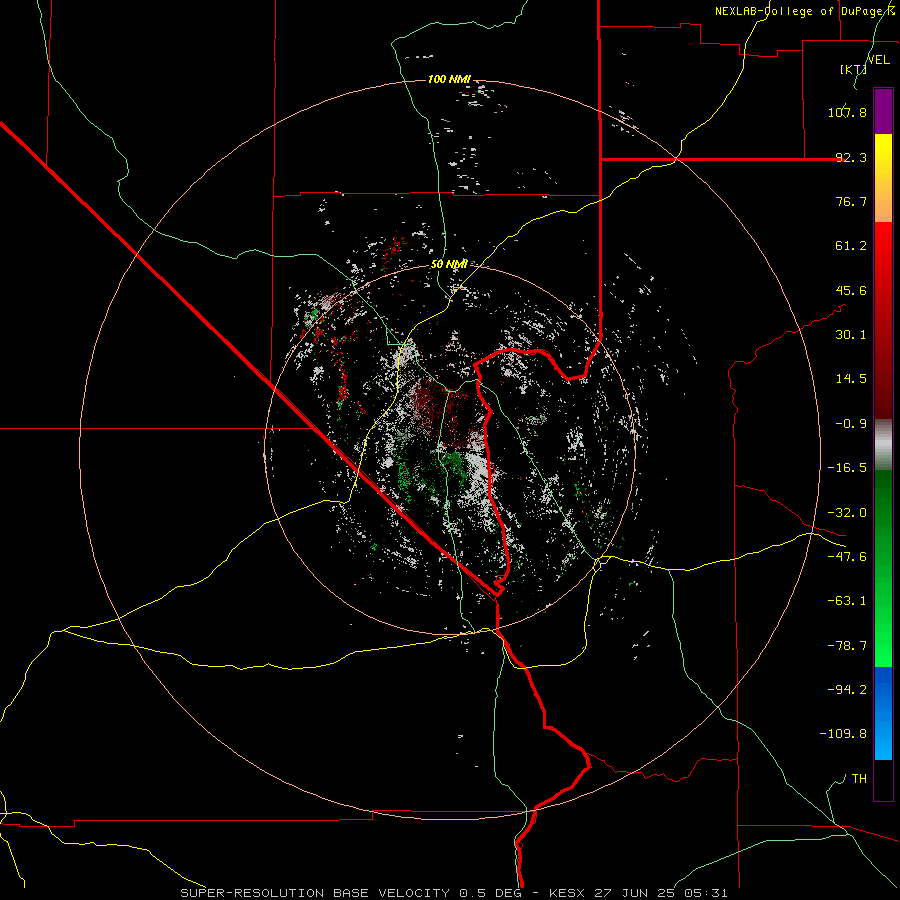Click the -94.2 velocity scale value
This screenshot has width=900, height=900.
click(x=847, y=689)
